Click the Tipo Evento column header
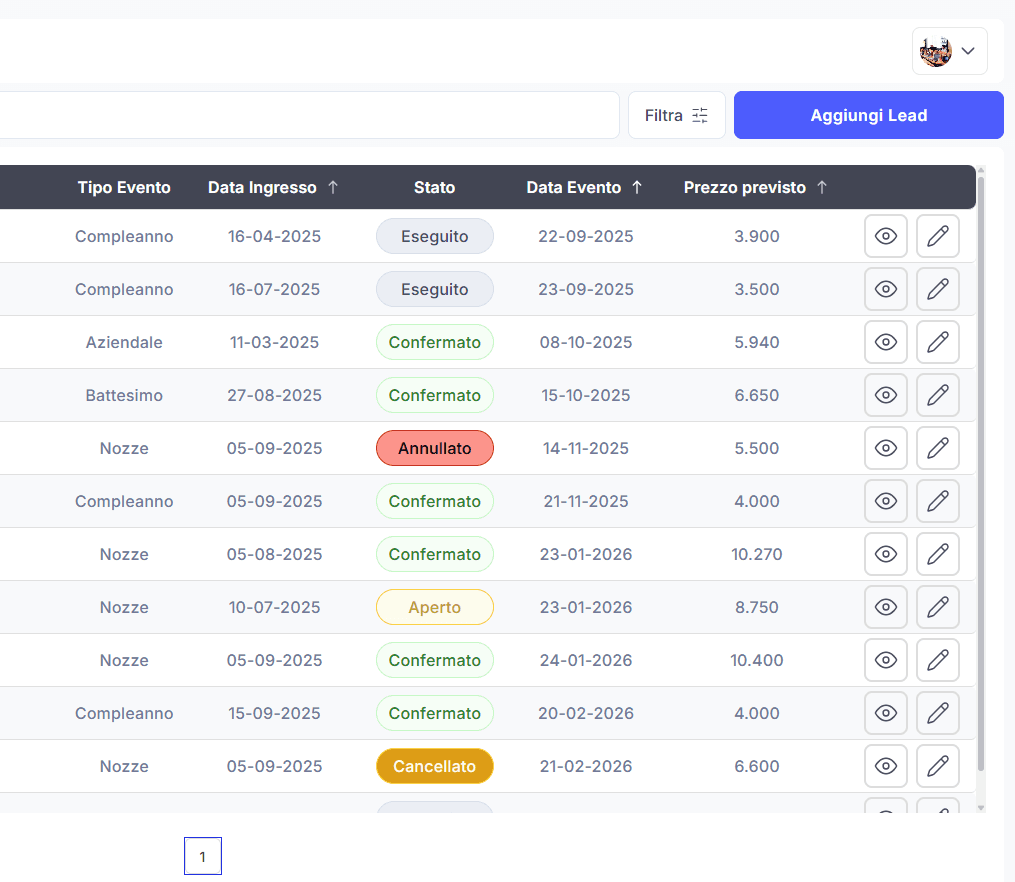 point(124,188)
